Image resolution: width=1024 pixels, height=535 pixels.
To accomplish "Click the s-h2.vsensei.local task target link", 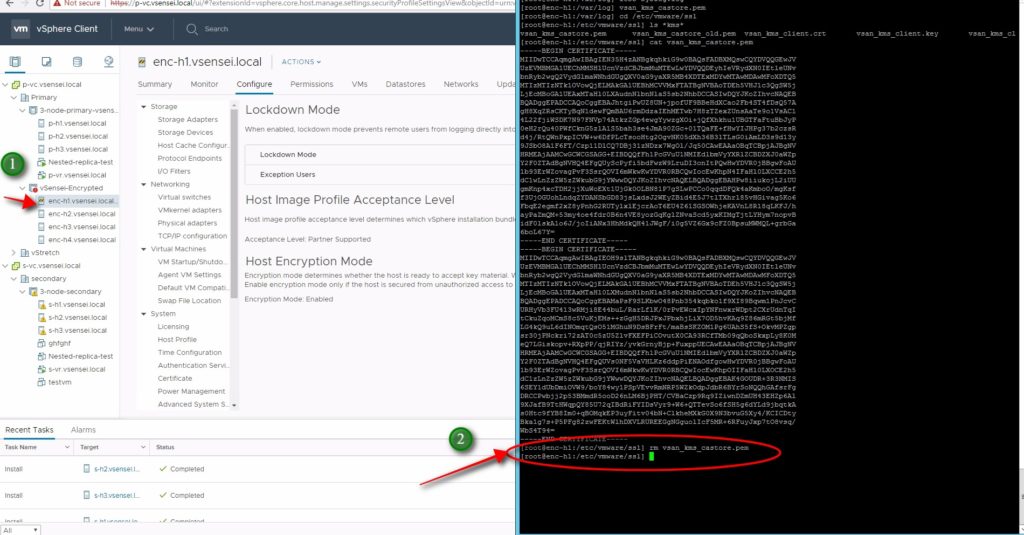I will click(113, 468).
